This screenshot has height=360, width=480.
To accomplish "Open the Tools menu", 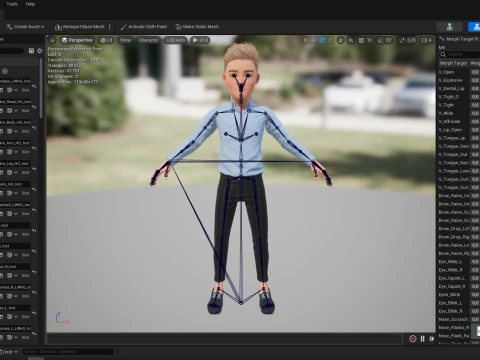I will (x=12, y=4).
